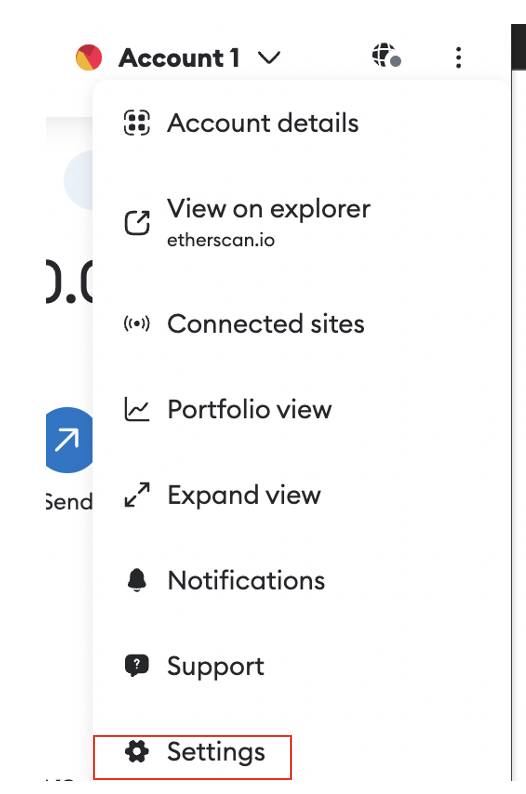Click the Notifications bell icon
Viewport: 526px width, 794px height.
coord(137,580)
